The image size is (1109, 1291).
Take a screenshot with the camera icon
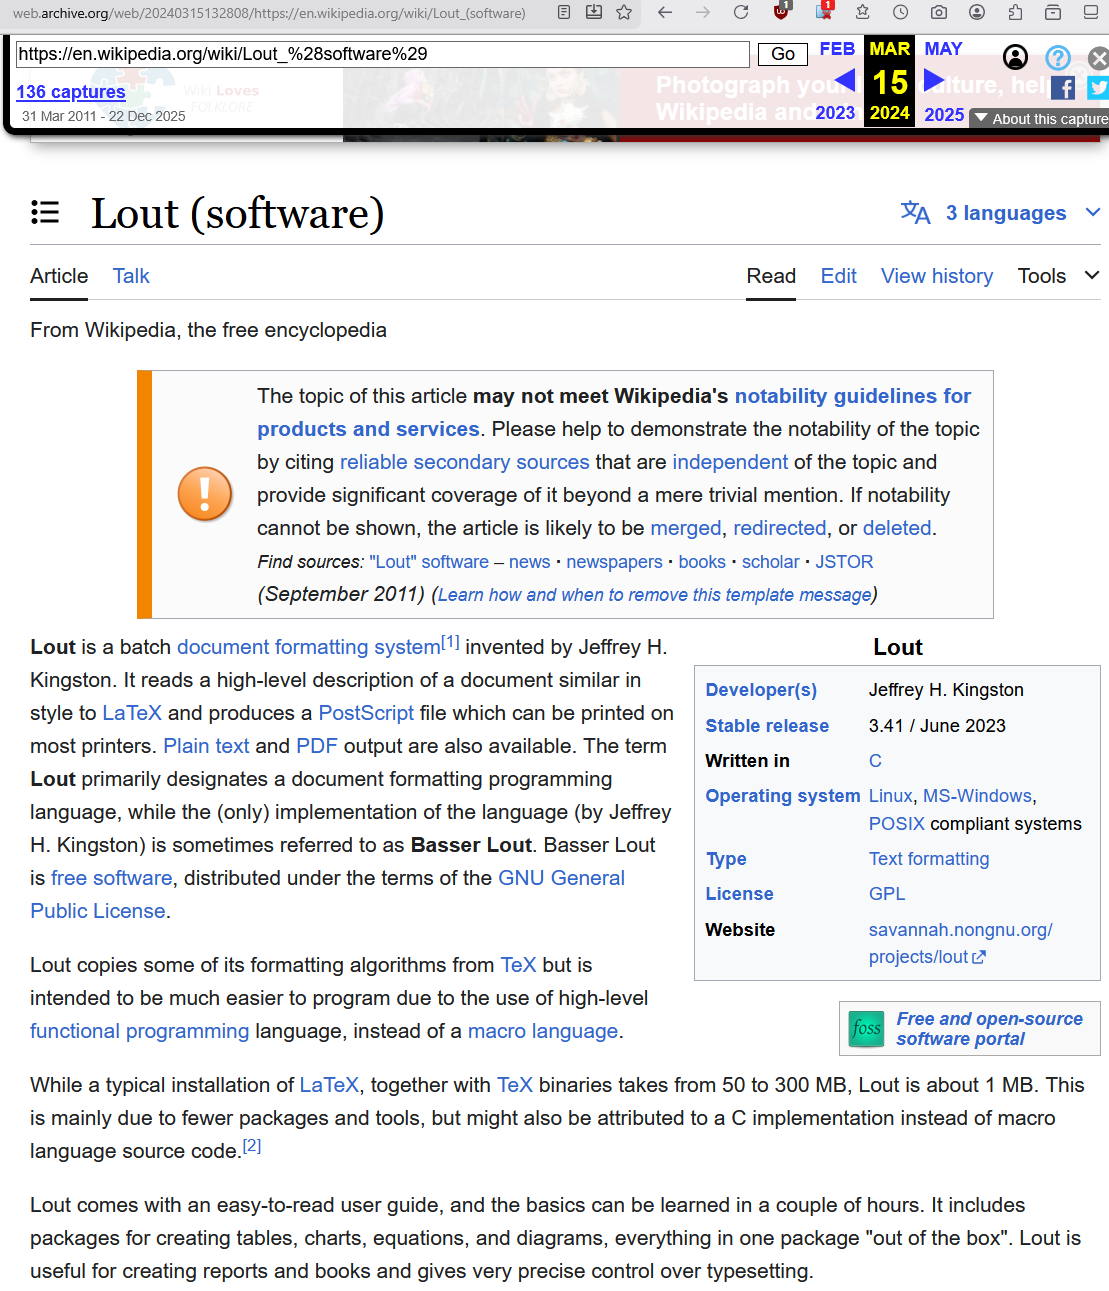tap(939, 12)
